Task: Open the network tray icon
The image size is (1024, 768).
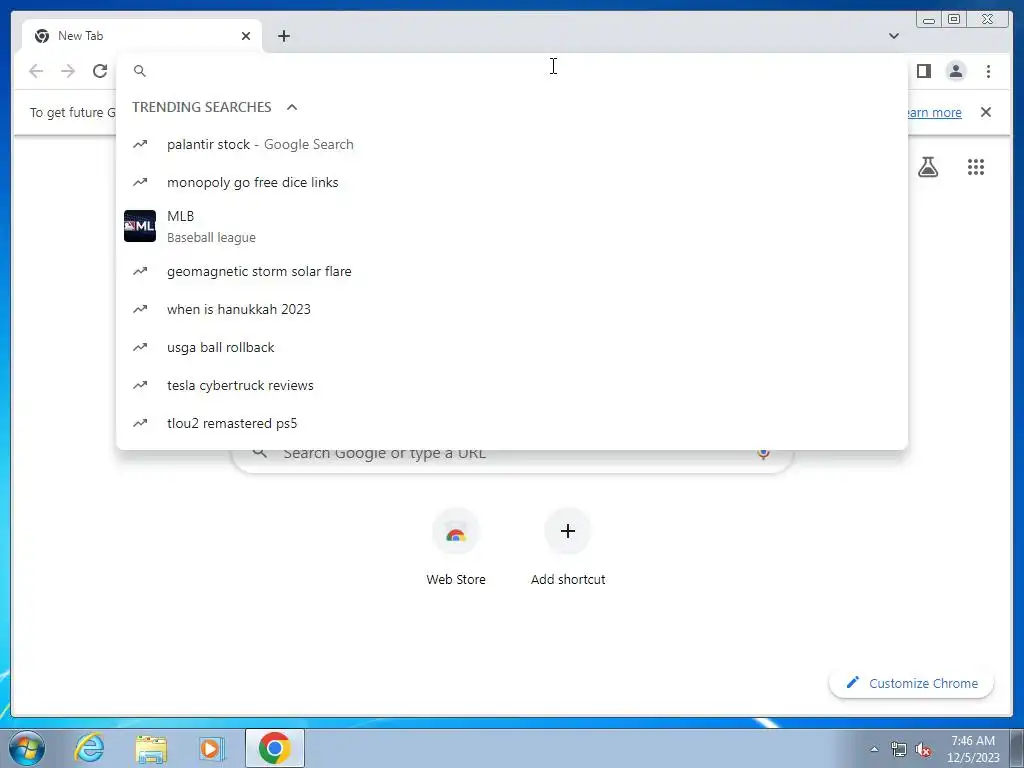Action: click(x=899, y=750)
